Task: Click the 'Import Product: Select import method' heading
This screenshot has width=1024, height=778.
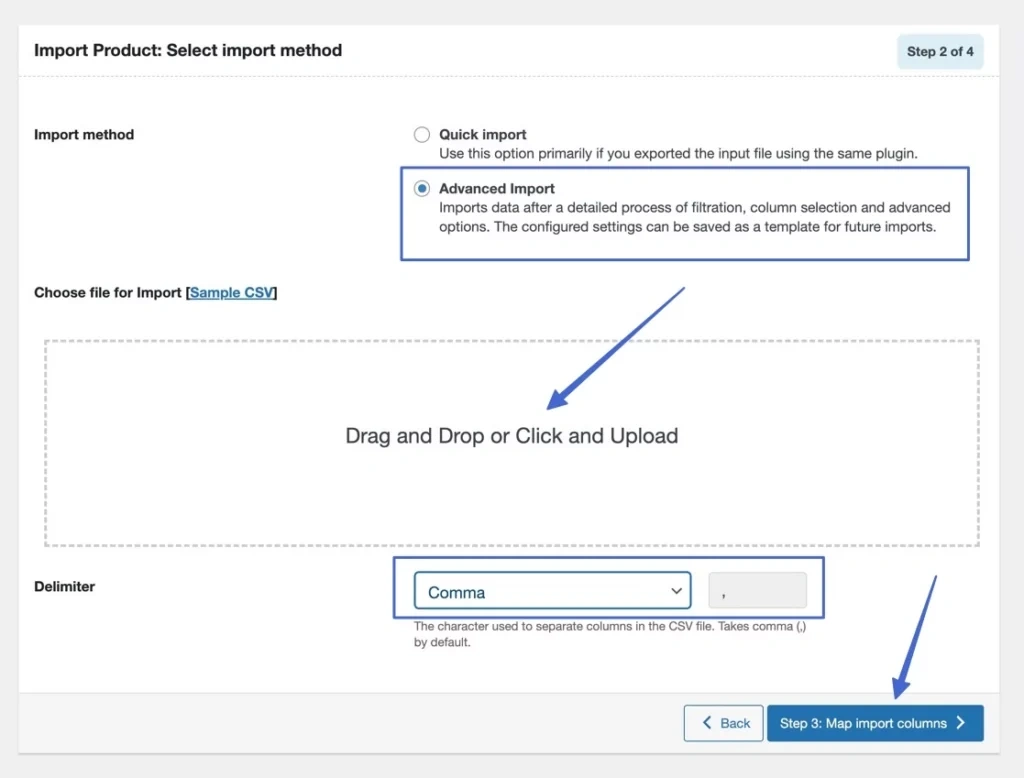Action: point(188,50)
